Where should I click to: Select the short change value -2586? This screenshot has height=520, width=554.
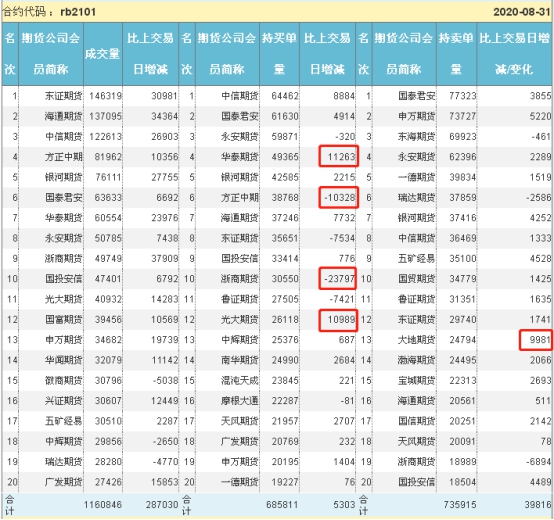tap(538, 197)
